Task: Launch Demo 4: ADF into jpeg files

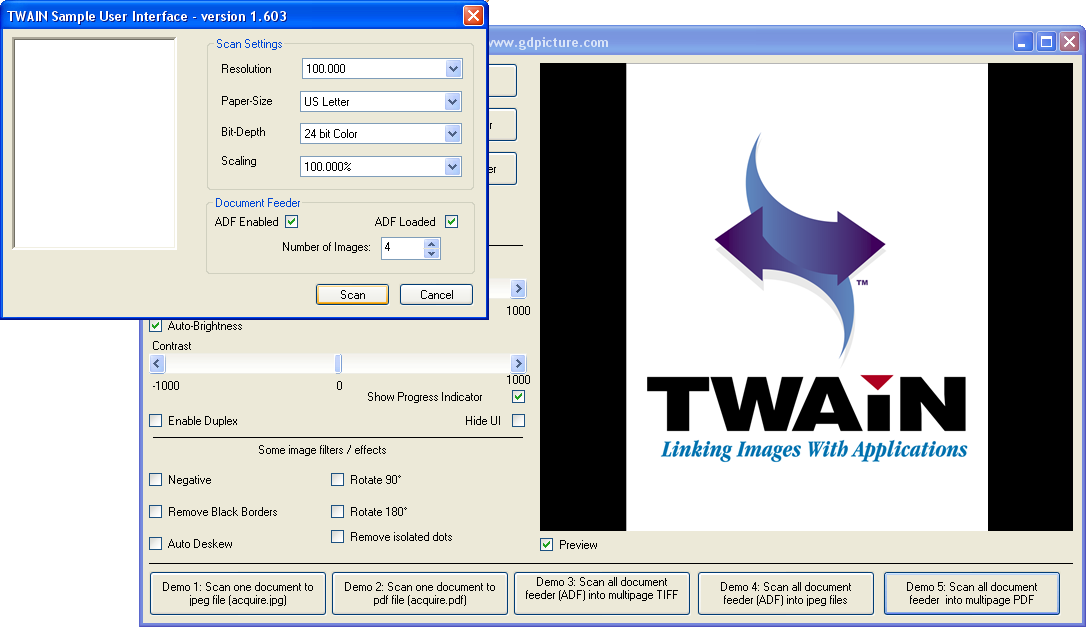Action: pos(785,593)
